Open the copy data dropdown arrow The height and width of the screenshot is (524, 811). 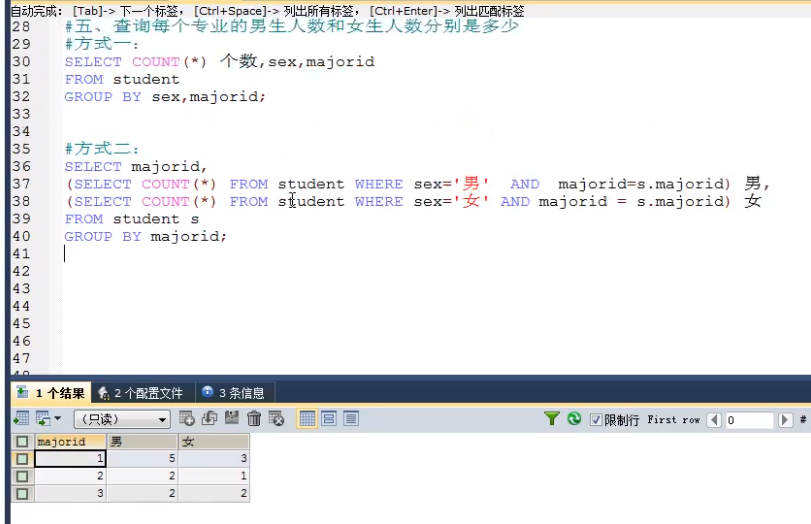tap(57, 418)
